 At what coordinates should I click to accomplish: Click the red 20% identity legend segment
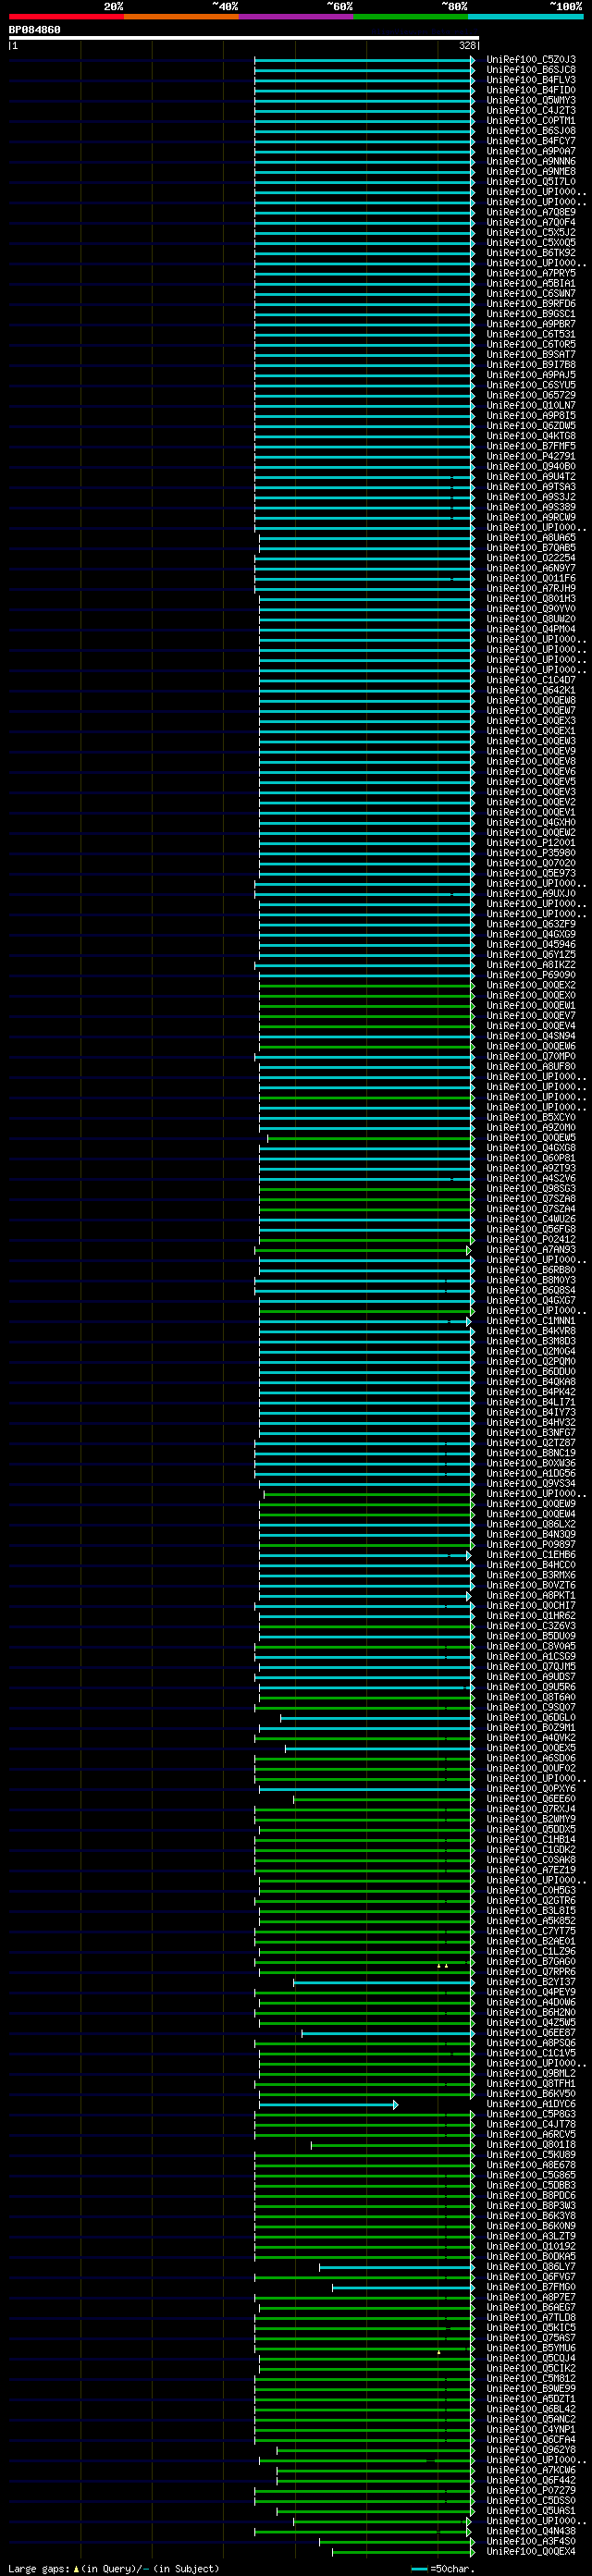(x=66, y=17)
